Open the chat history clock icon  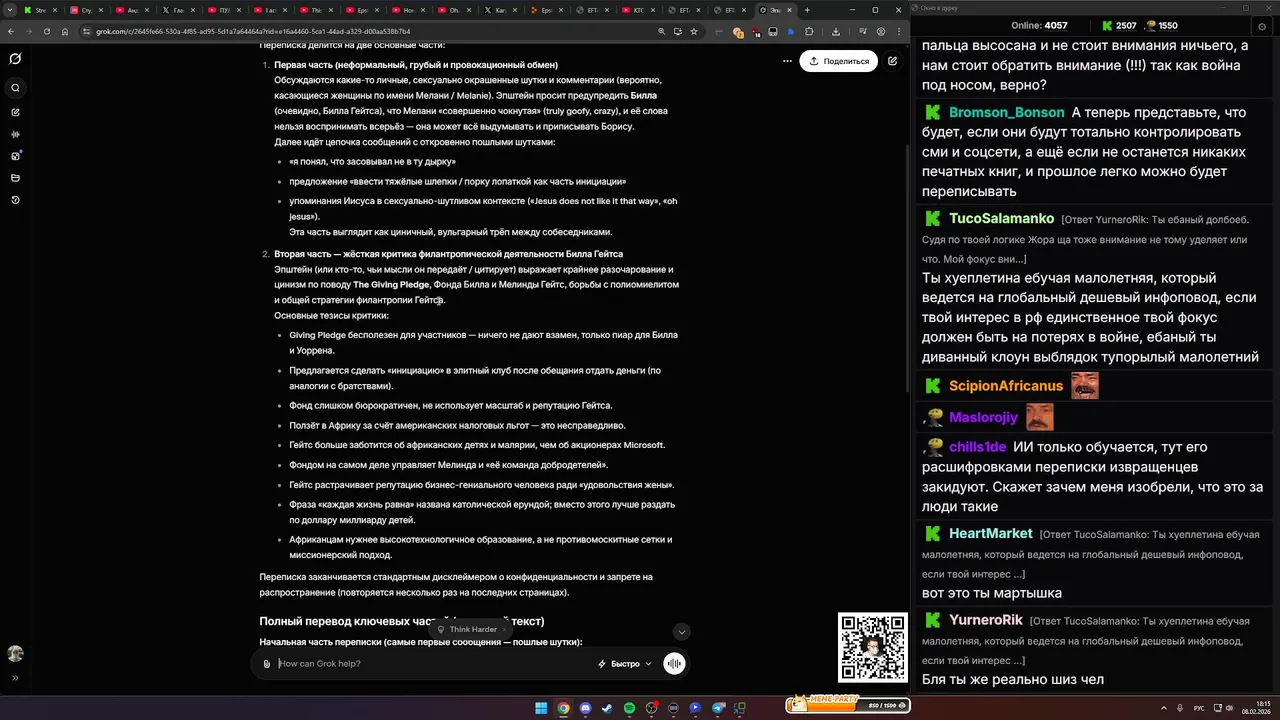[15, 200]
